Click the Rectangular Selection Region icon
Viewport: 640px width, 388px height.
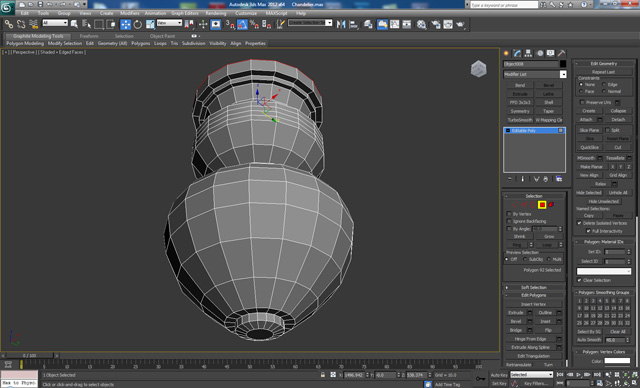(x=99, y=24)
